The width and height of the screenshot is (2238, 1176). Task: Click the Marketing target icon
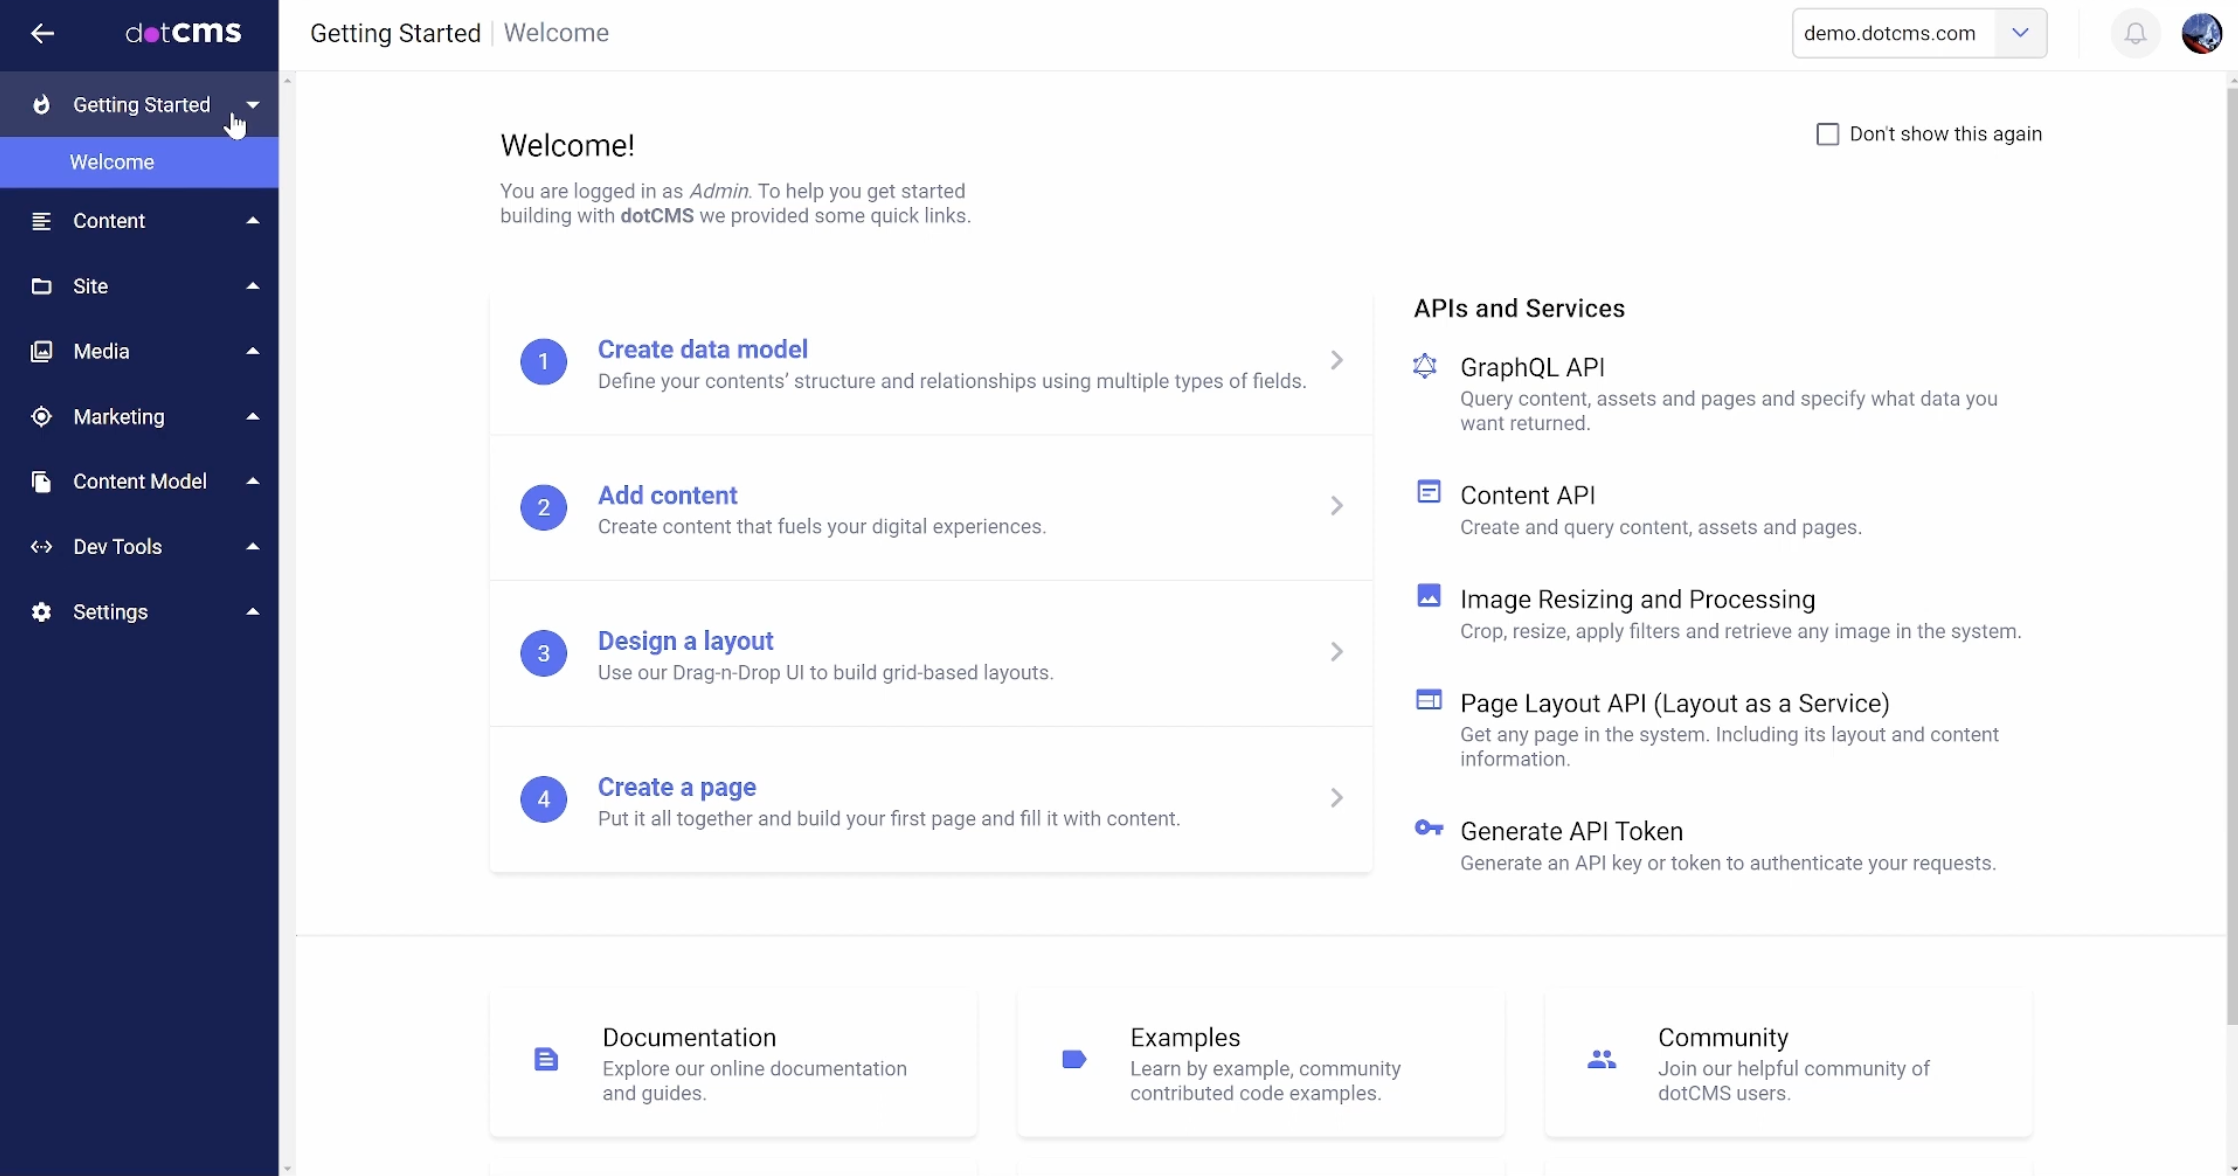(41, 417)
